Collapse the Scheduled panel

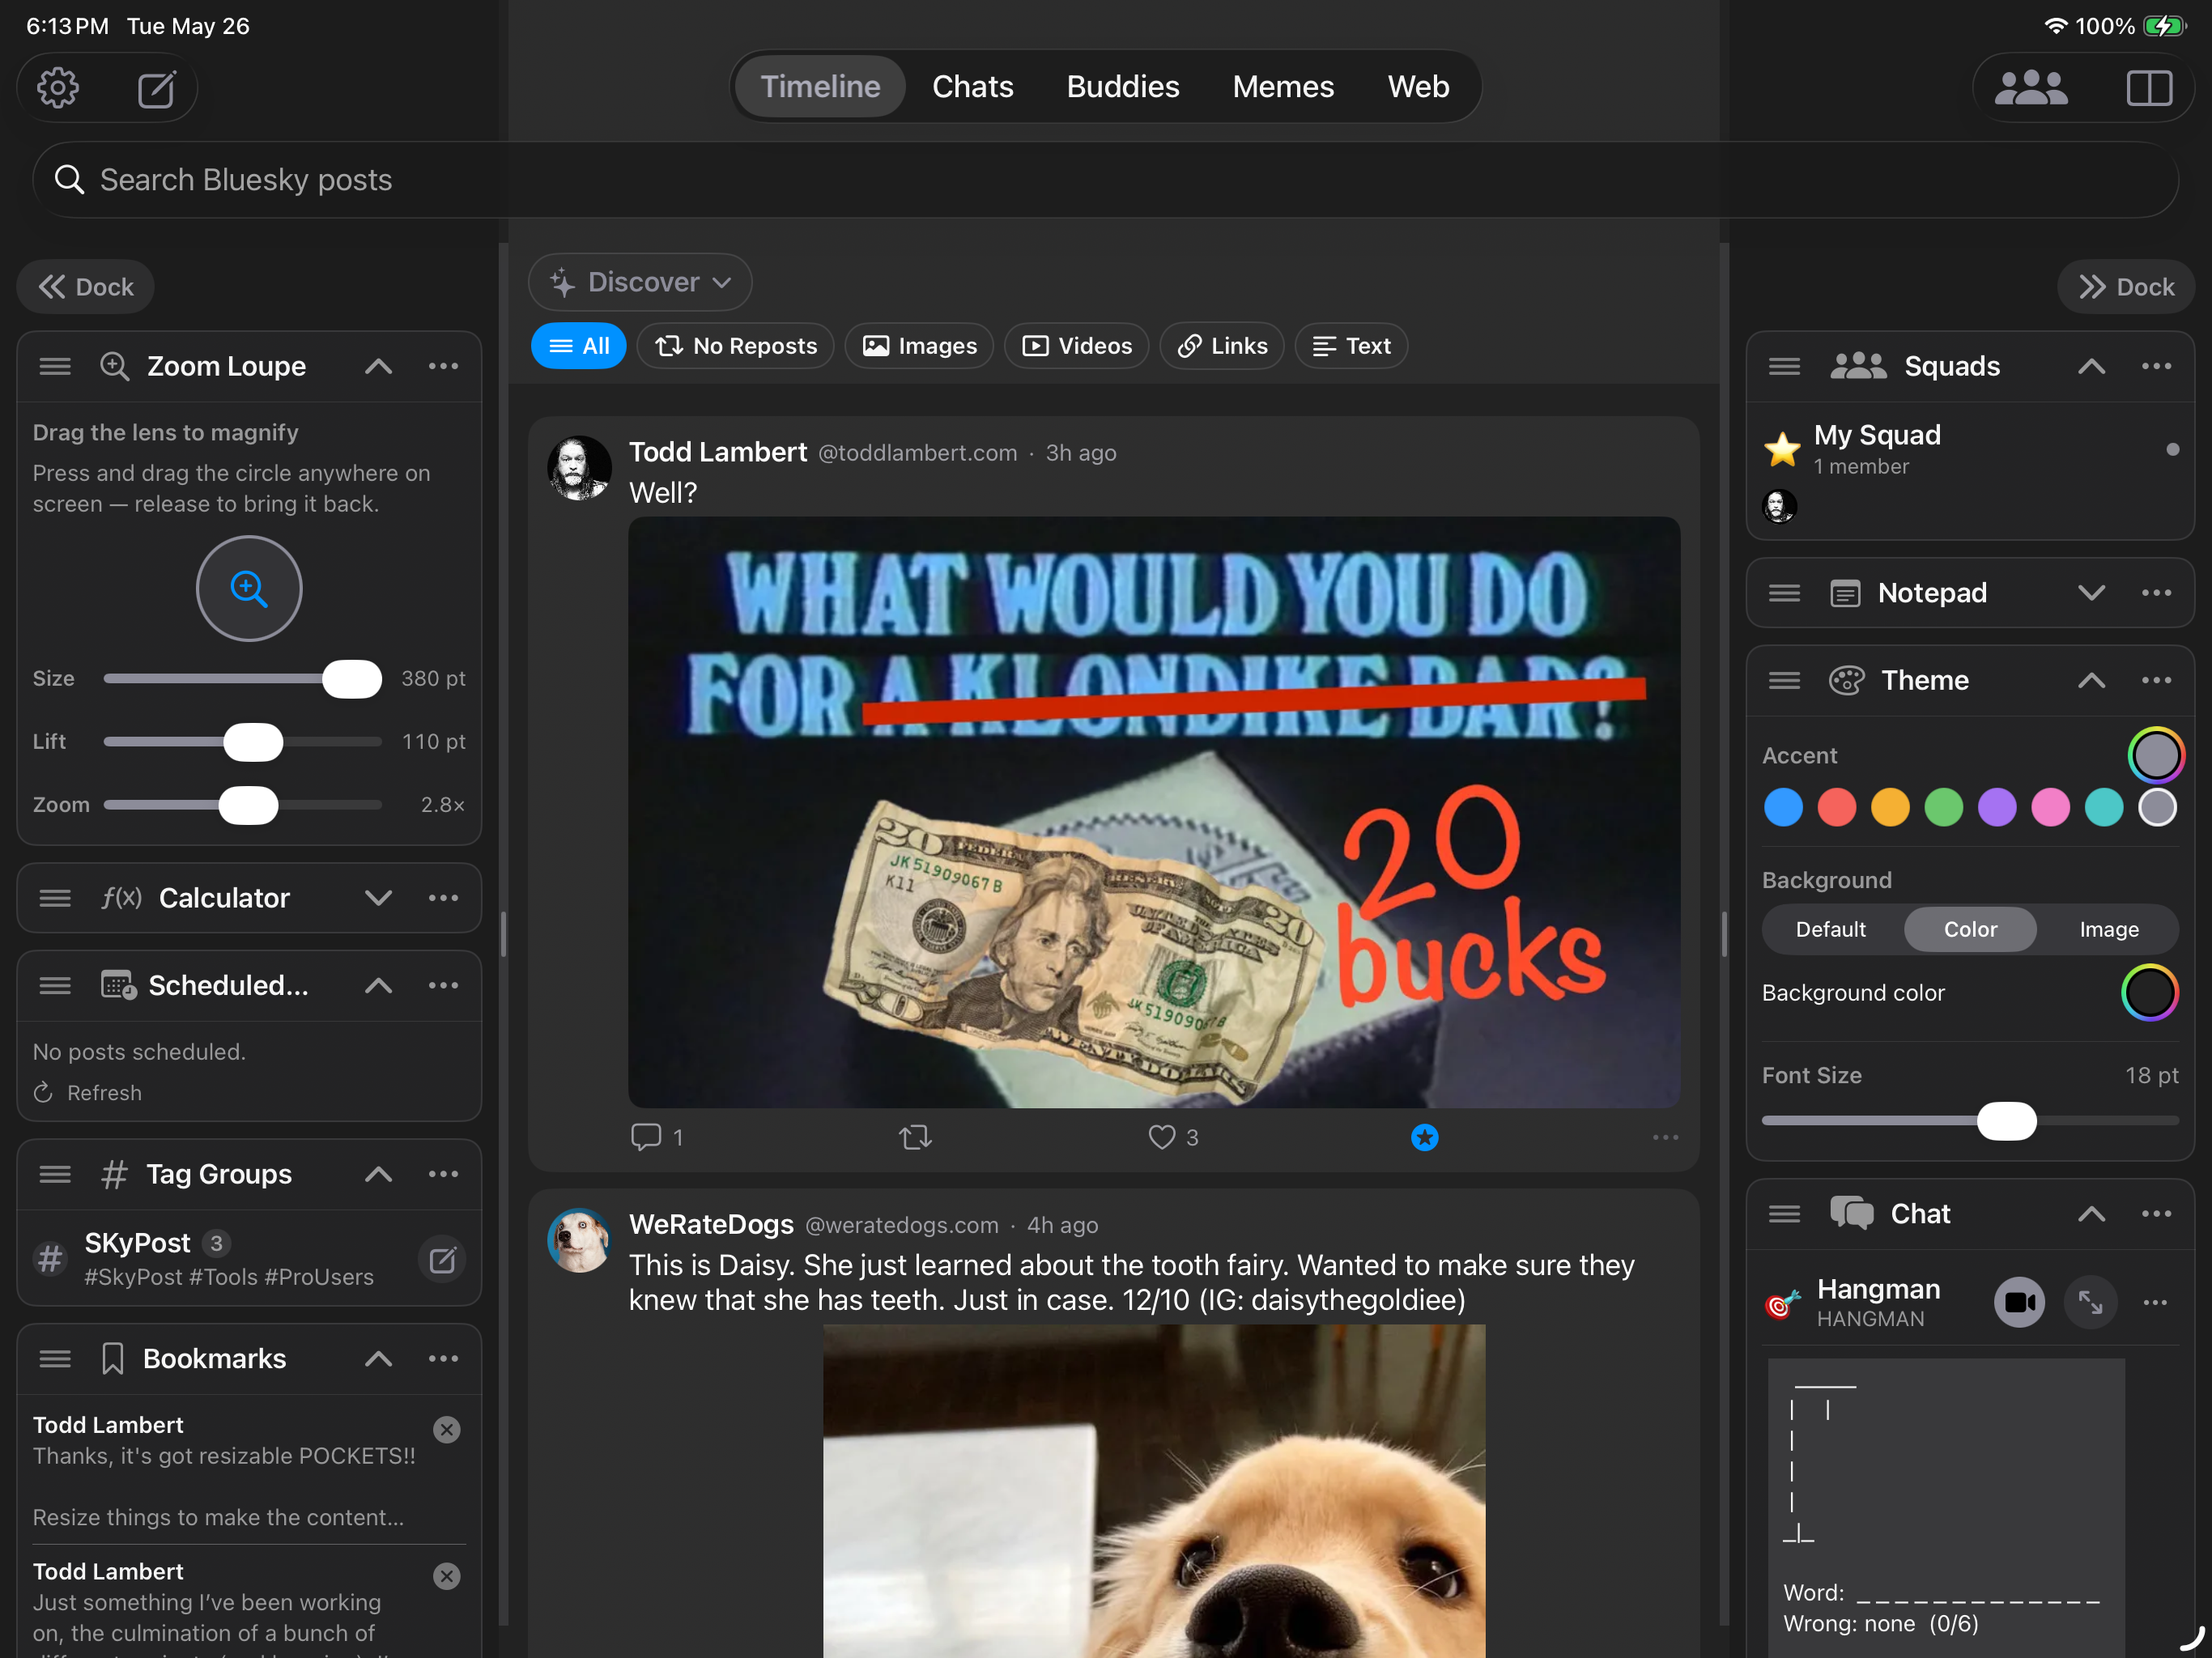pos(378,985)
